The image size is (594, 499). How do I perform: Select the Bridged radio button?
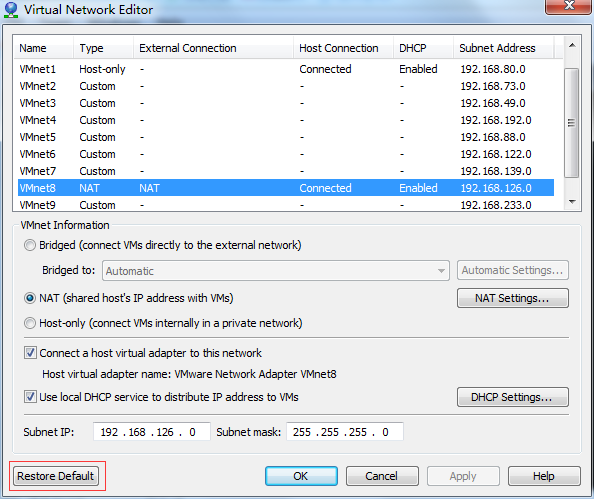pyautogui.click(x=30, y=246)
